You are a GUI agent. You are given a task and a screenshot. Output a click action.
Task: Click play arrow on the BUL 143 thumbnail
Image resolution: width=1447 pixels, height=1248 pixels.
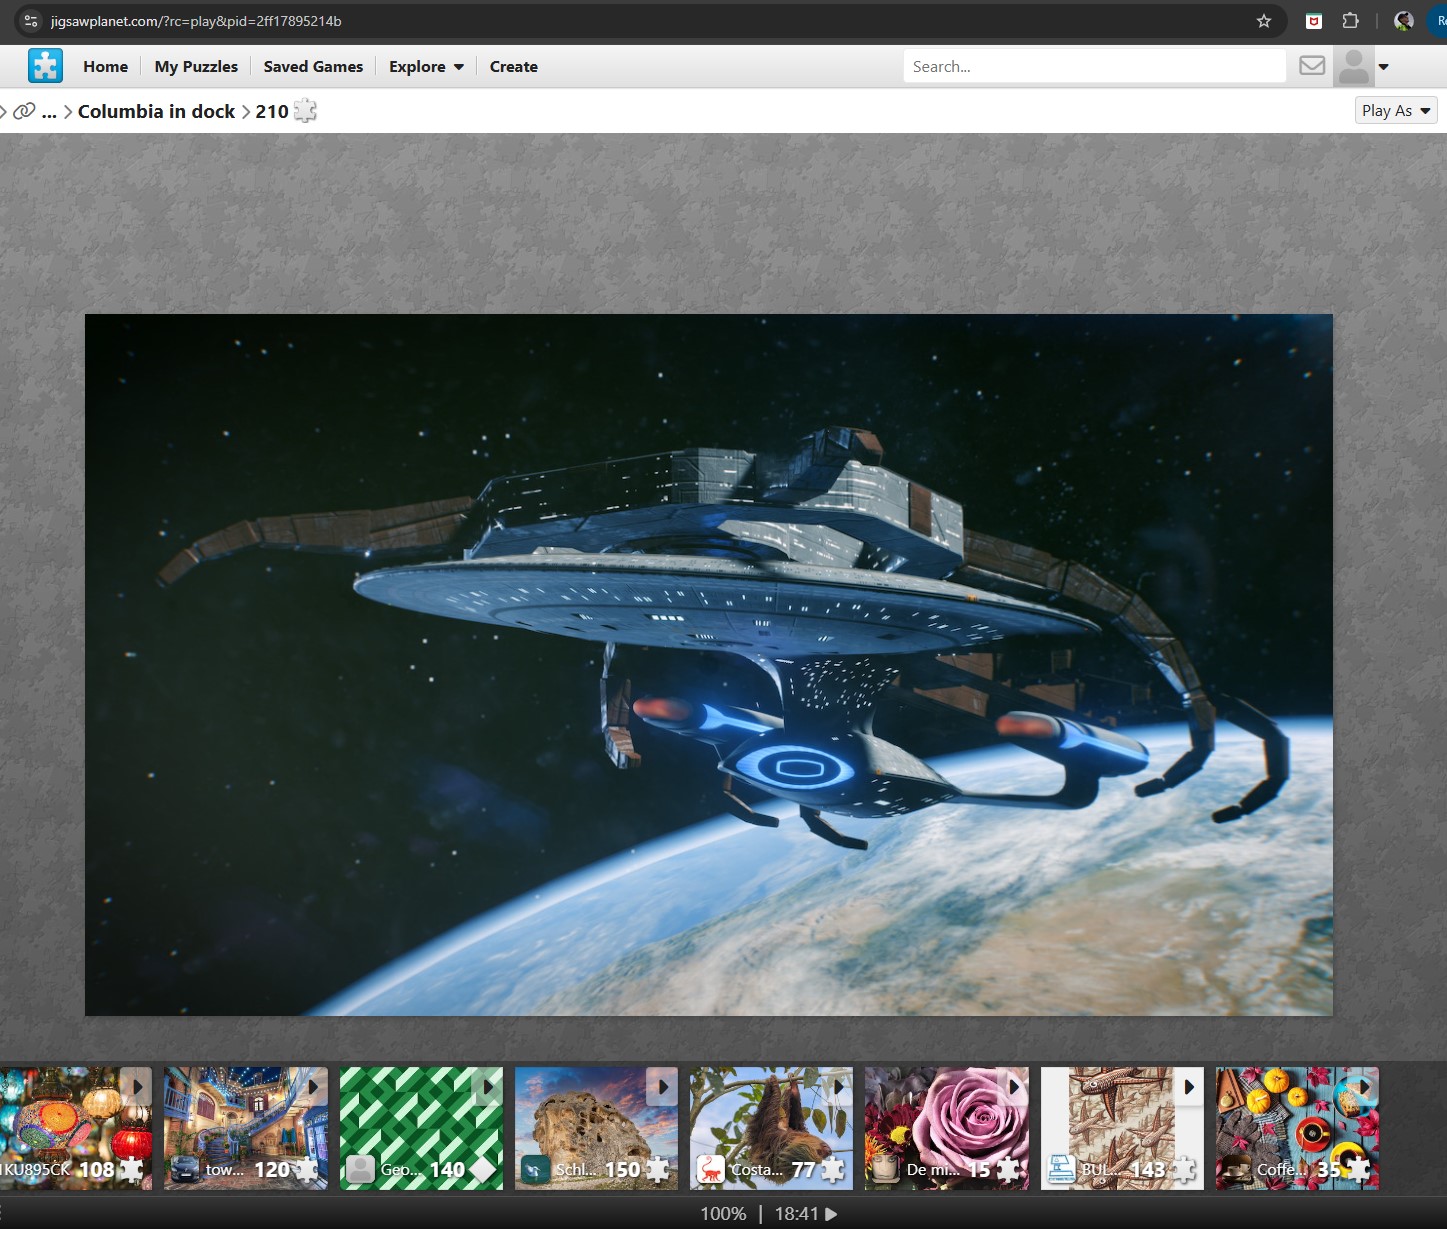click(x=1188, y=1087)
